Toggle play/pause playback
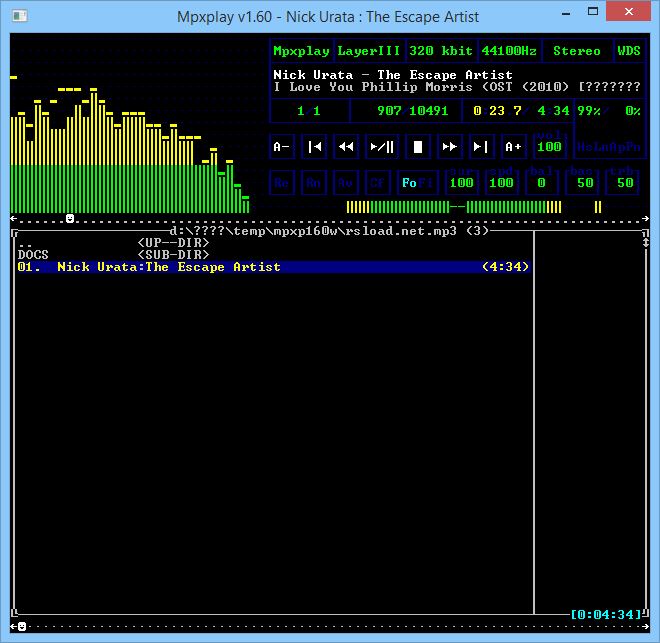 pyautogui.click(x=382, y=147)
